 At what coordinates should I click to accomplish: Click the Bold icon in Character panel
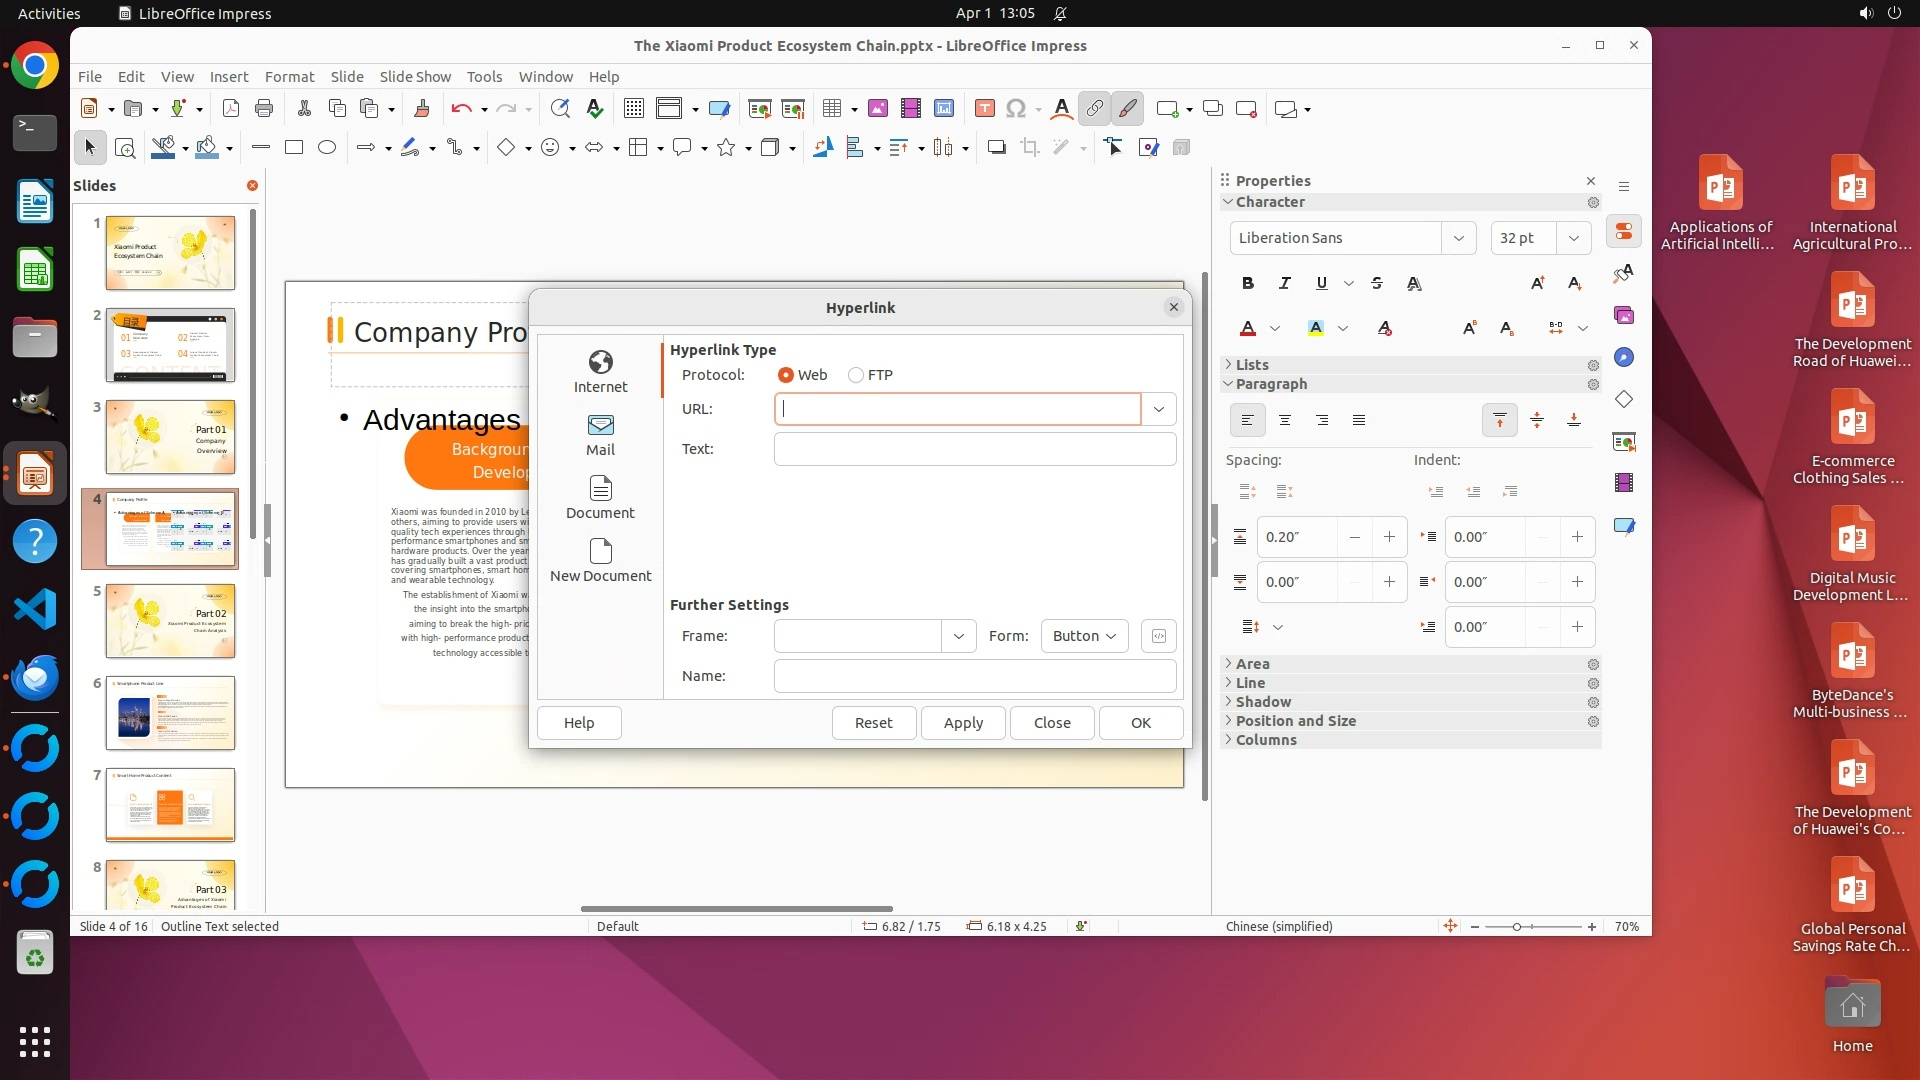coord(1247,283)
